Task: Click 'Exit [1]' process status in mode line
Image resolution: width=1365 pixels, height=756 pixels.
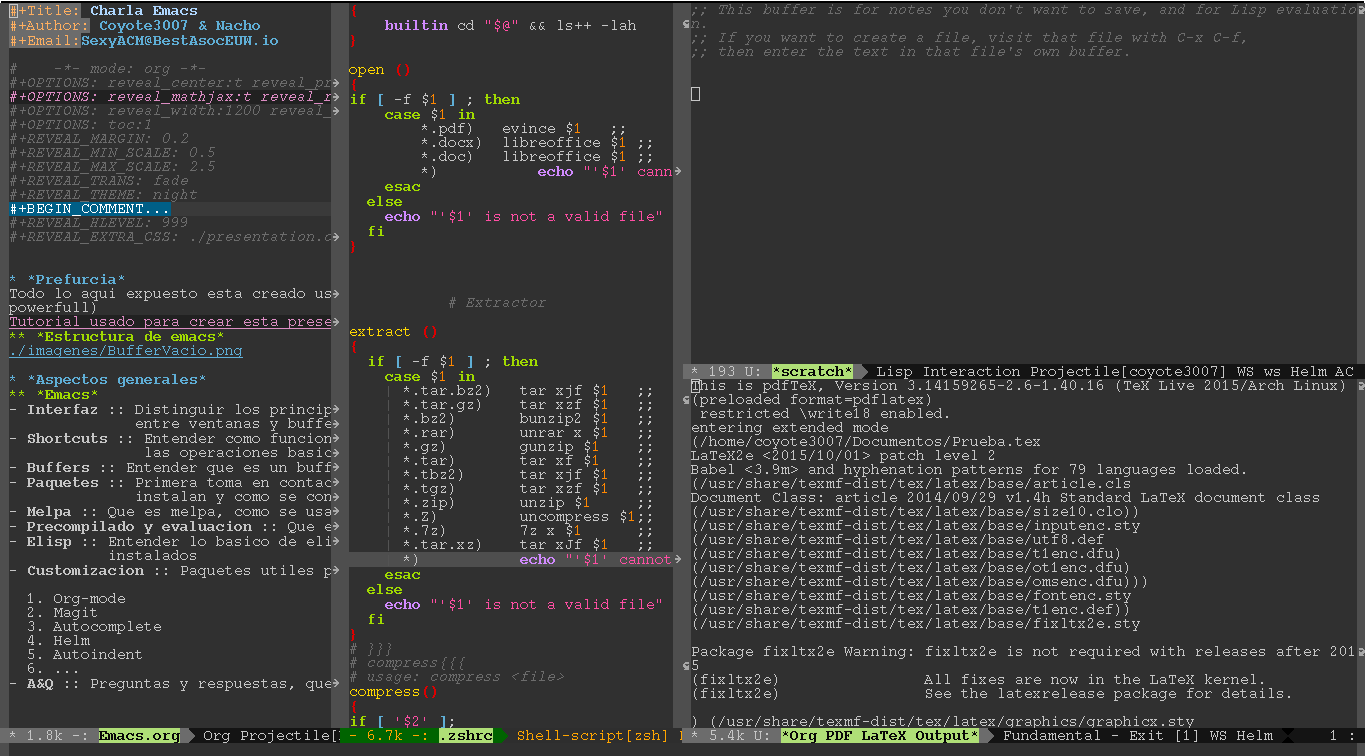Action: pyautogui.click(x=1164, y=736)
